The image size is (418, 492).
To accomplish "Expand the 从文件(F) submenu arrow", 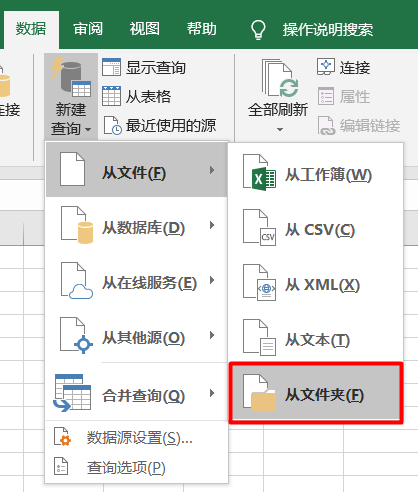I will coord(212,170).
